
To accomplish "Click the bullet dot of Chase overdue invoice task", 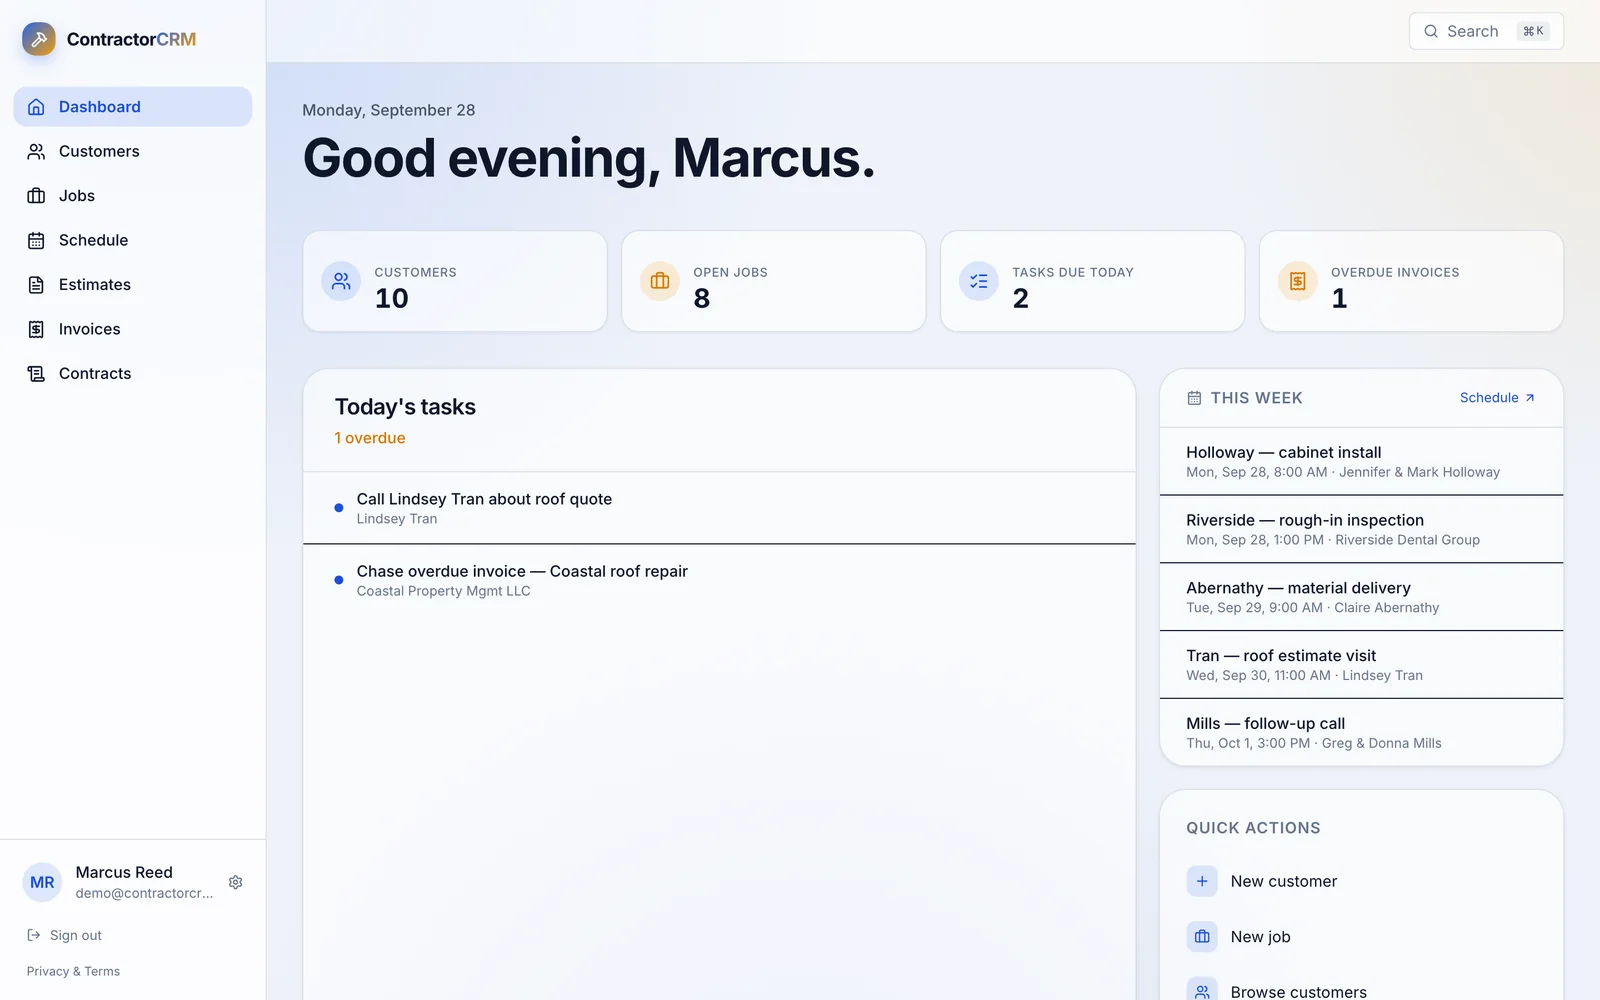I will (x=339, y=580).
